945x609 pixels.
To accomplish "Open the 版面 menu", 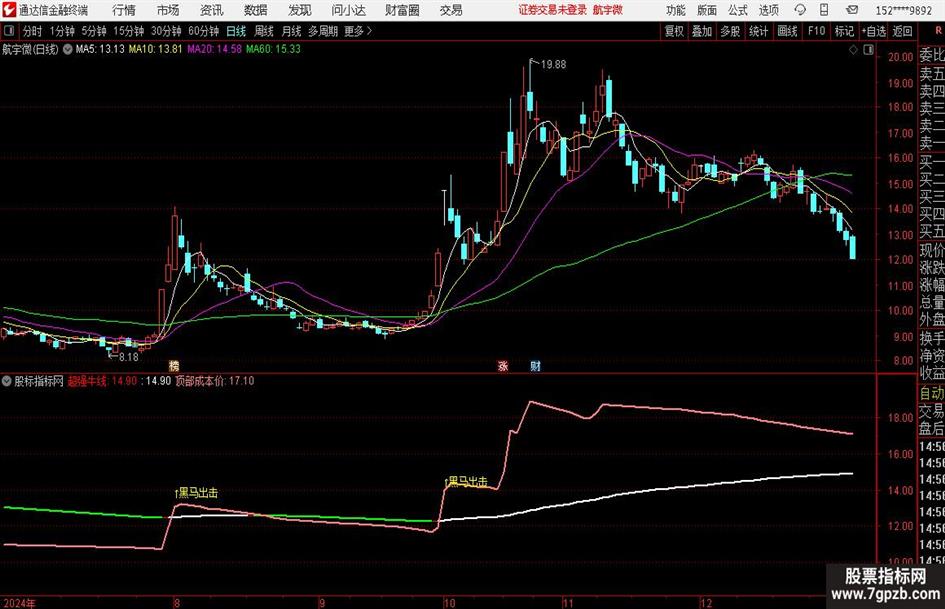I will [706, 10].
